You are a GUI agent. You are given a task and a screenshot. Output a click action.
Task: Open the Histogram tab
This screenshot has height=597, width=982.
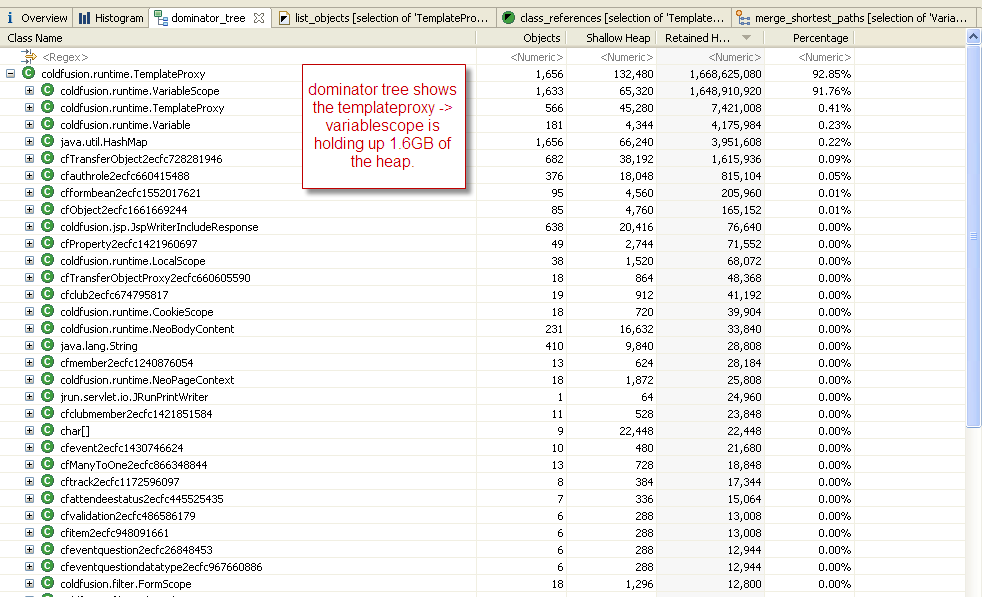click(x=111, y=18)
